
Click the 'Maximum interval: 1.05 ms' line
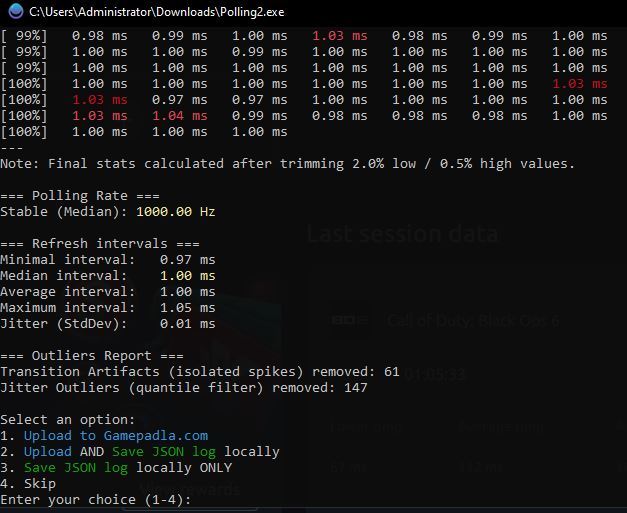pos(108,307)
